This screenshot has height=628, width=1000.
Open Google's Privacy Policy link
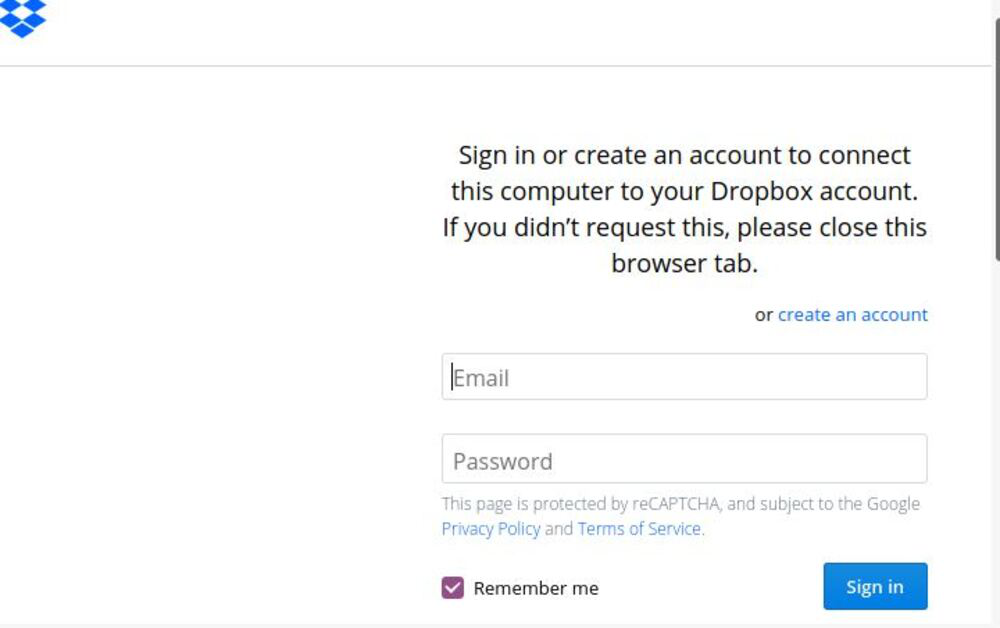coord(490,529)
